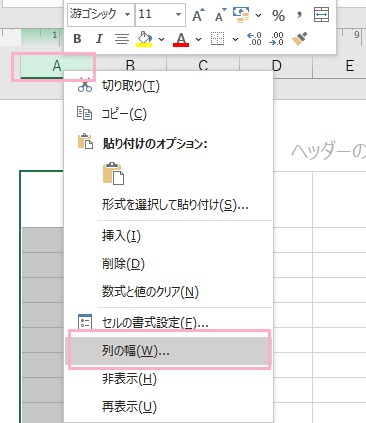Increase decimal places icon
Image resolution: width=366 pixels, height=423 pixels.
pyautogui.click(x=254, y=39)
